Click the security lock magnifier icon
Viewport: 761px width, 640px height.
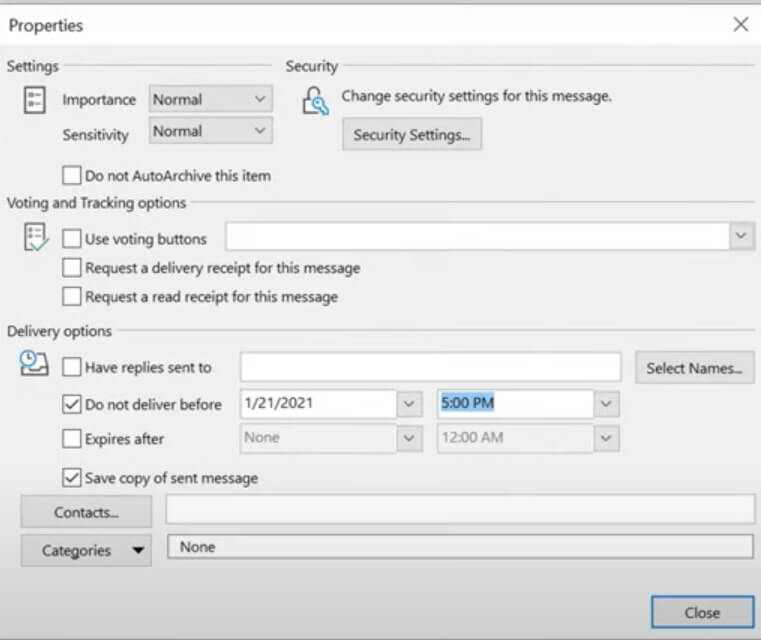pos(316,101)
